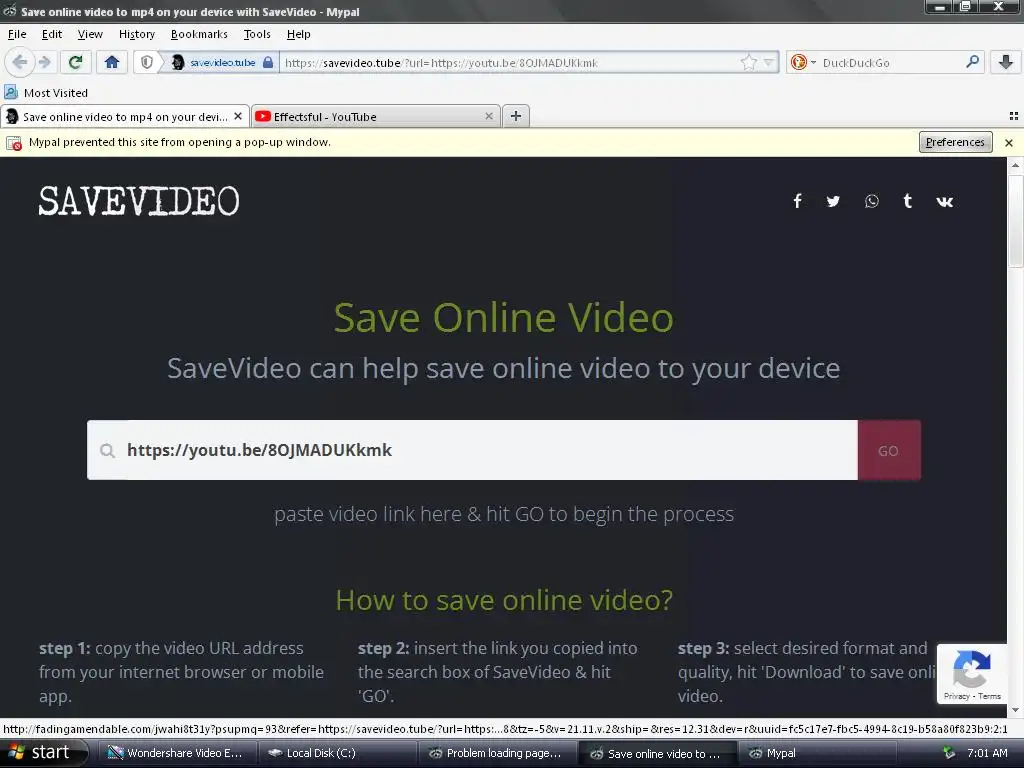Click the padlock site security icon
Image resolution: width=1024 pixels, height=768 pixels.
tap(268, 62)
